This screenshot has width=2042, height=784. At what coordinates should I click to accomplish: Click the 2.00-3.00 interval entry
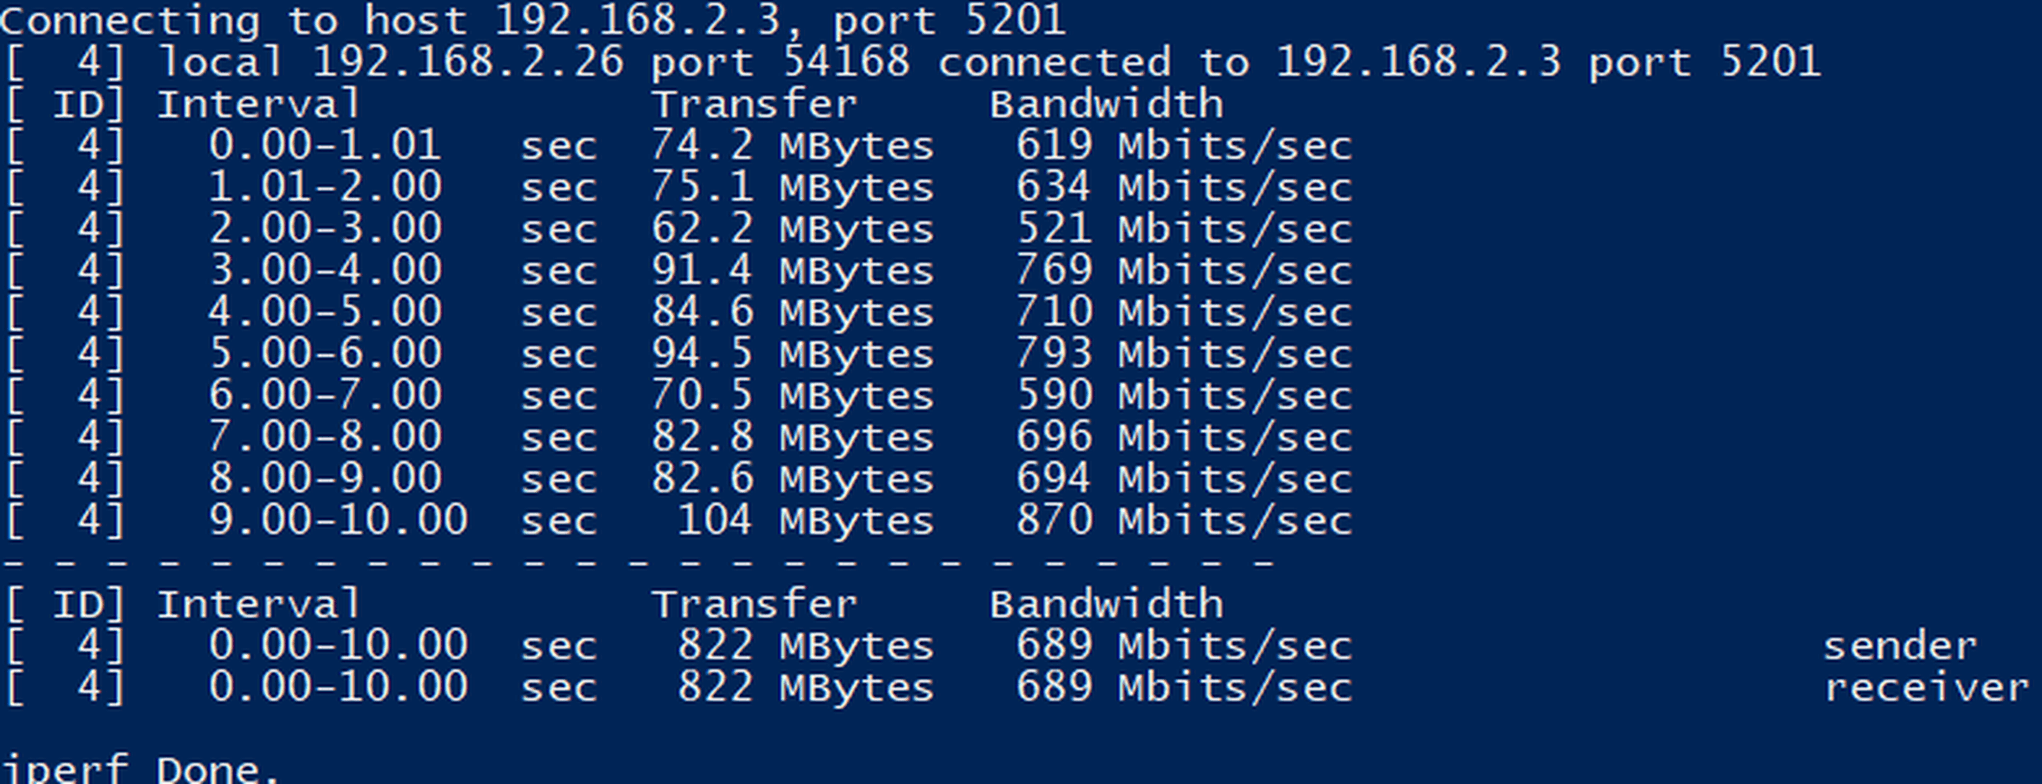325,229
